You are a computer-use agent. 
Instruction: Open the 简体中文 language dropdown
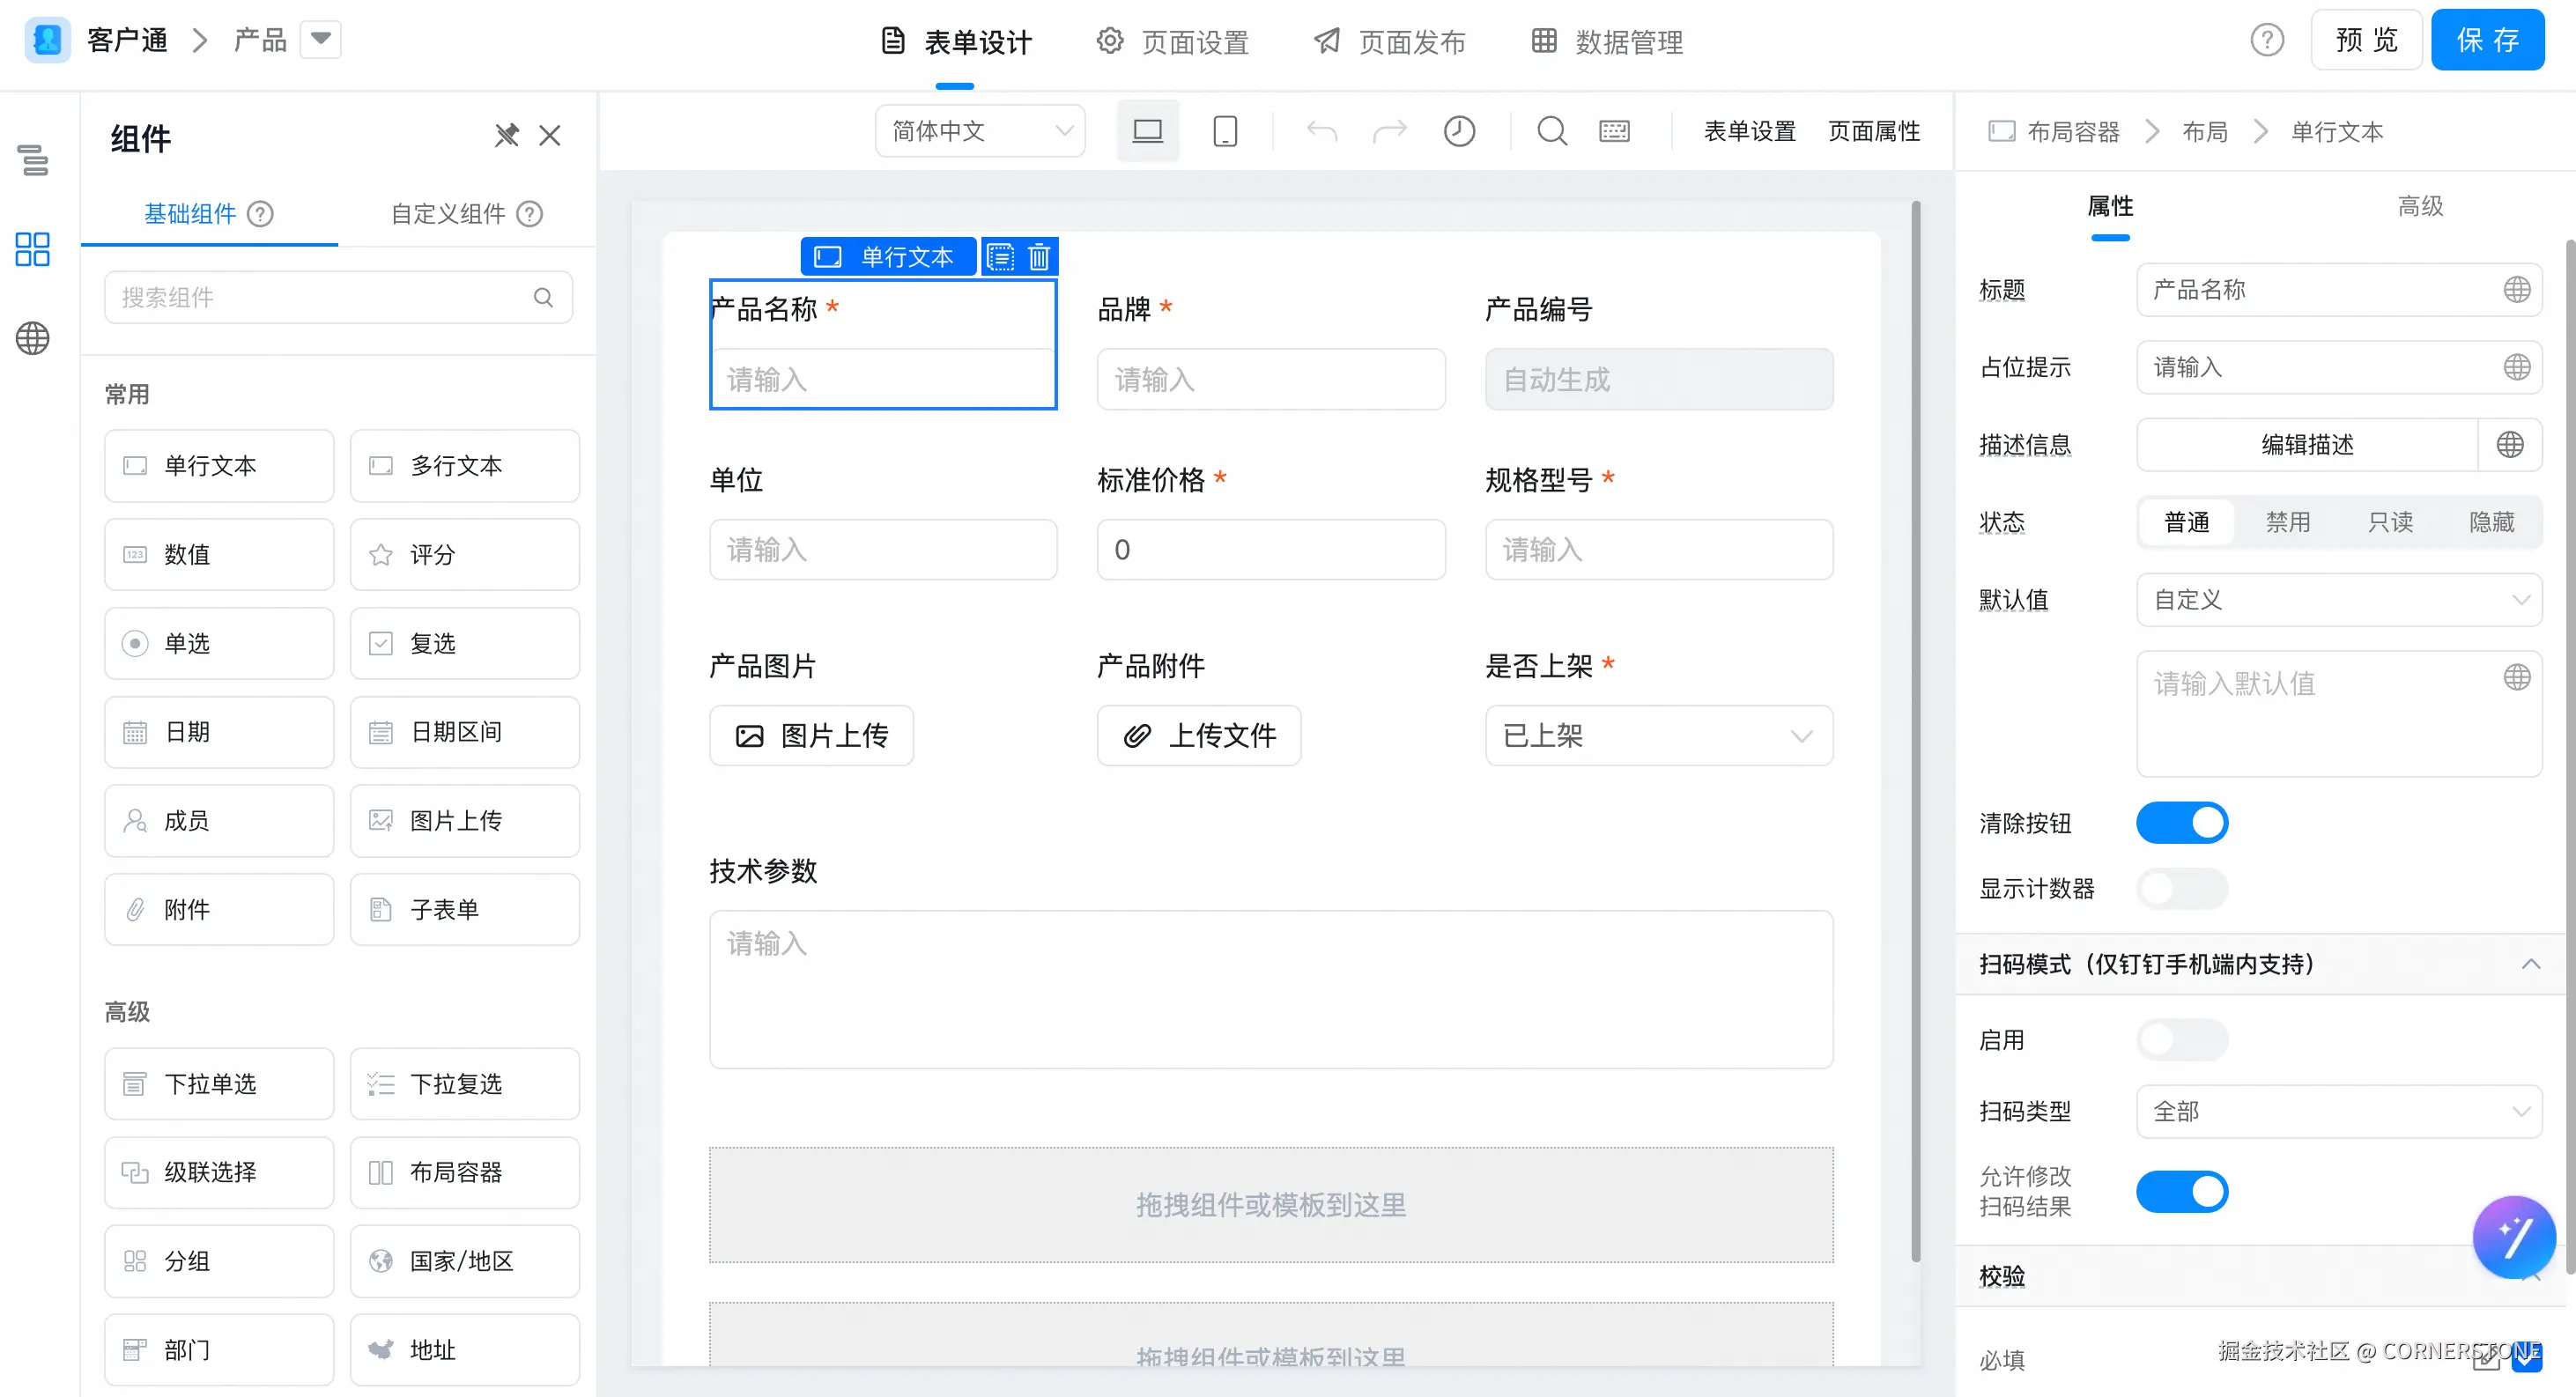click(980, 131)
